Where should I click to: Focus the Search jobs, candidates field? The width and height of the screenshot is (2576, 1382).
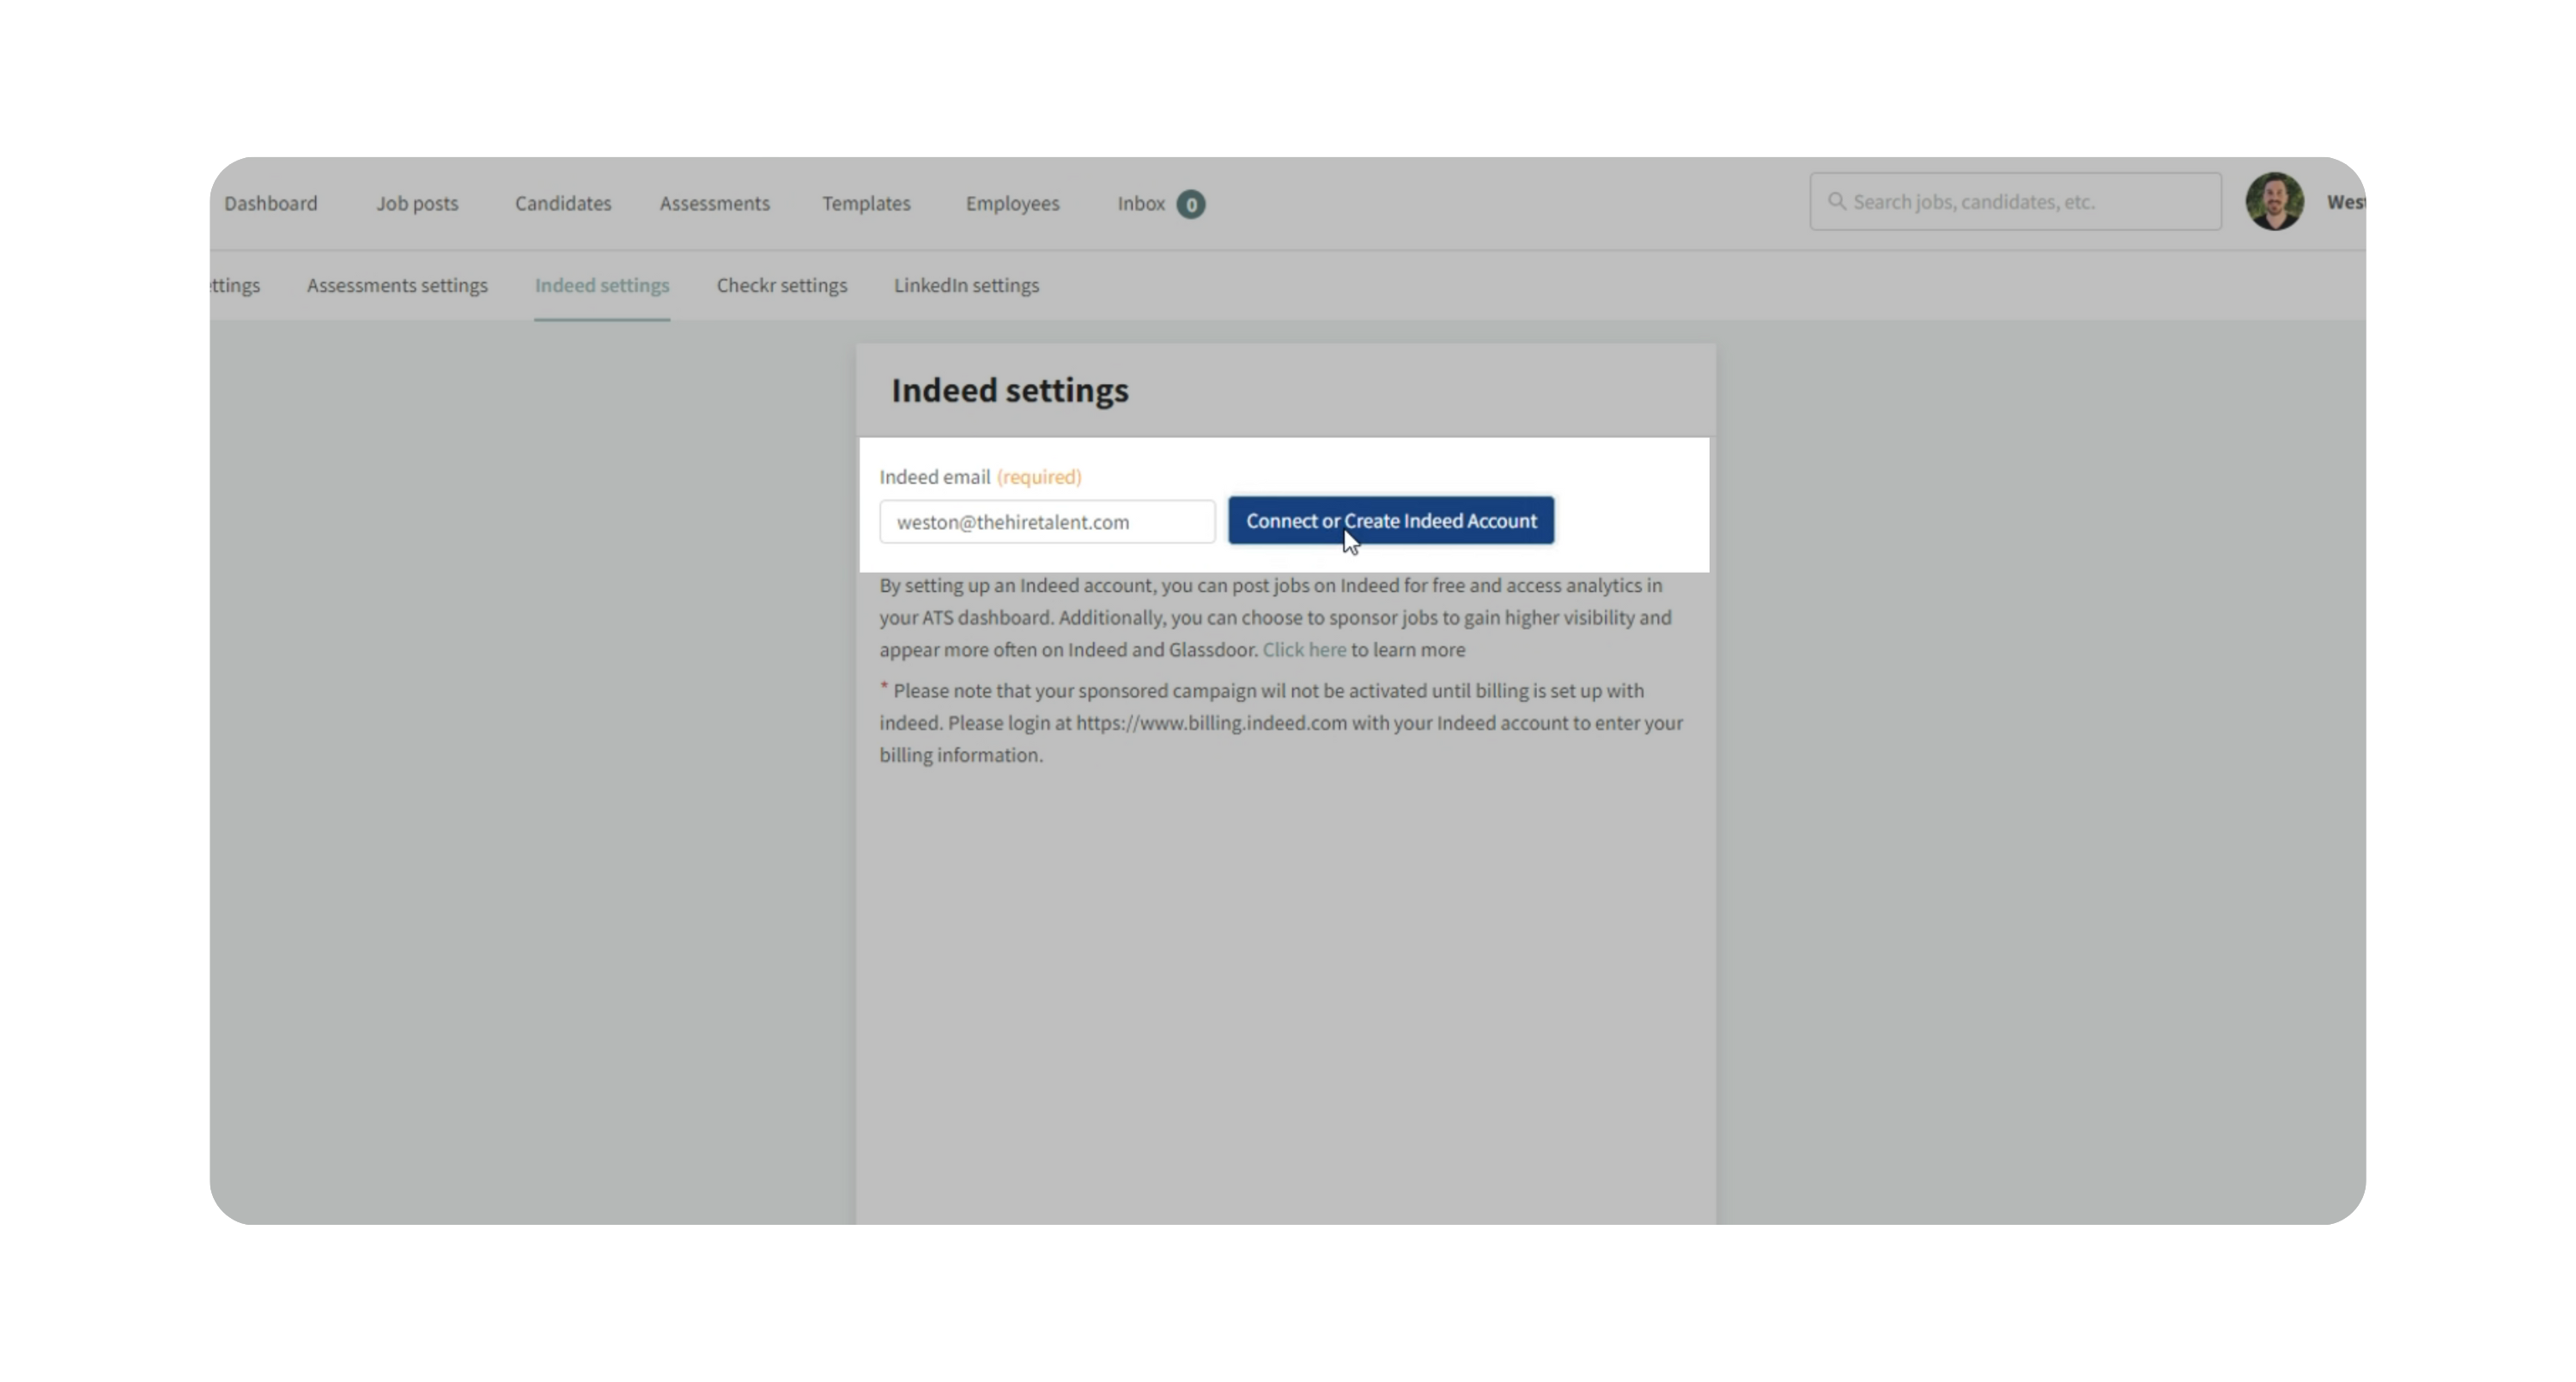pyautogui.click(x=2015, y=201)
